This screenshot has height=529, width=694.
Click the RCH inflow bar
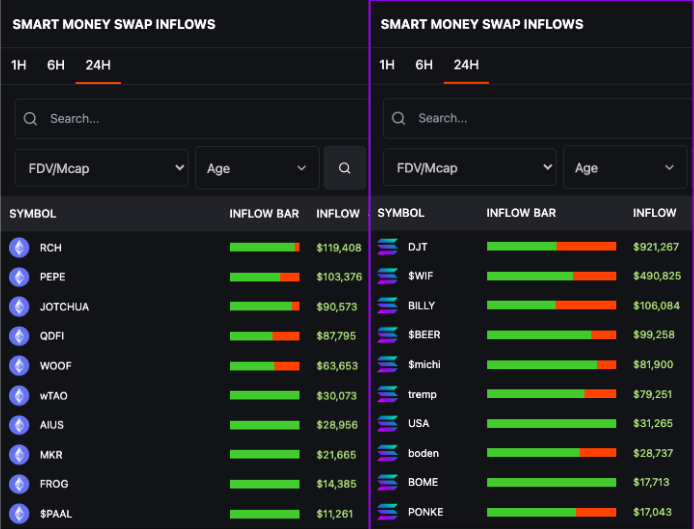pos(265,247)
